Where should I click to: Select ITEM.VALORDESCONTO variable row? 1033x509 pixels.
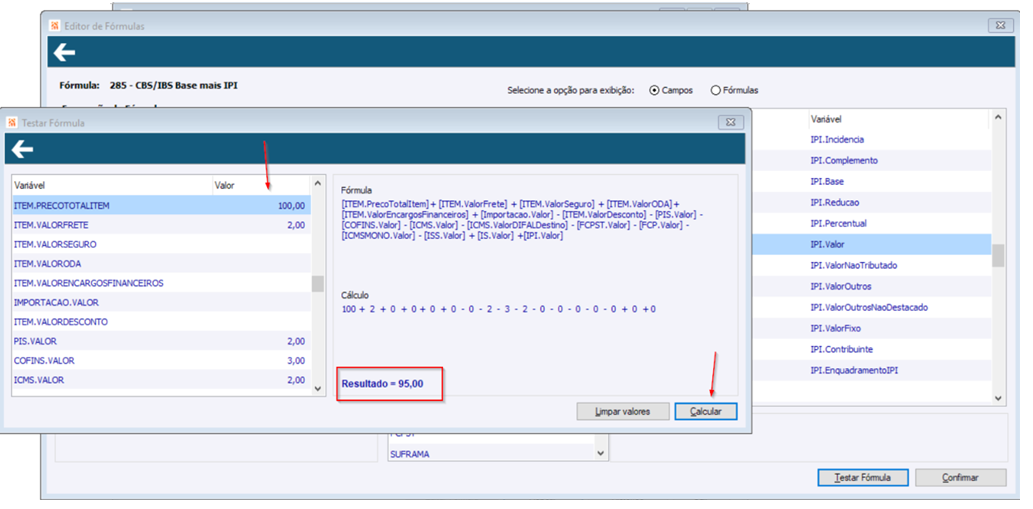pyautogui.click(x=161, y=322)
